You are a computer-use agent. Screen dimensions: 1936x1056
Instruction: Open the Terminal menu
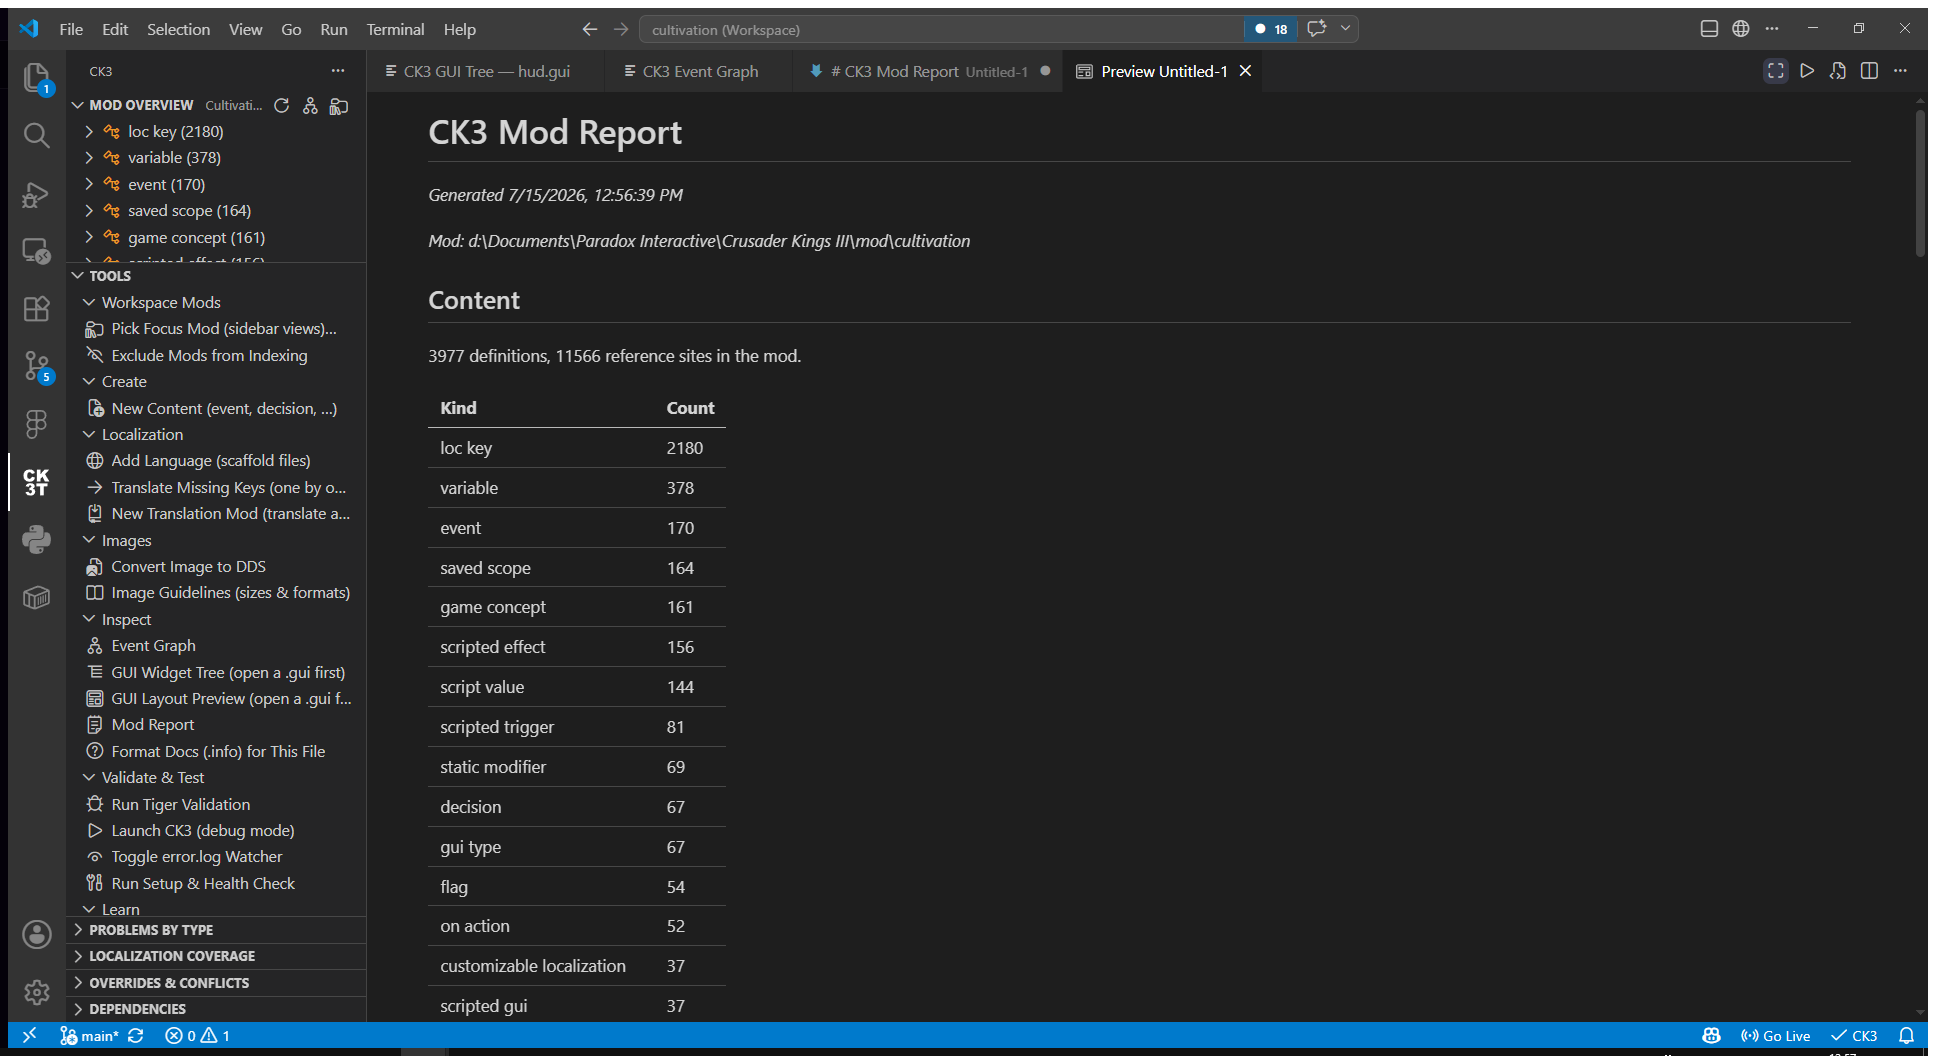[395, 29]
